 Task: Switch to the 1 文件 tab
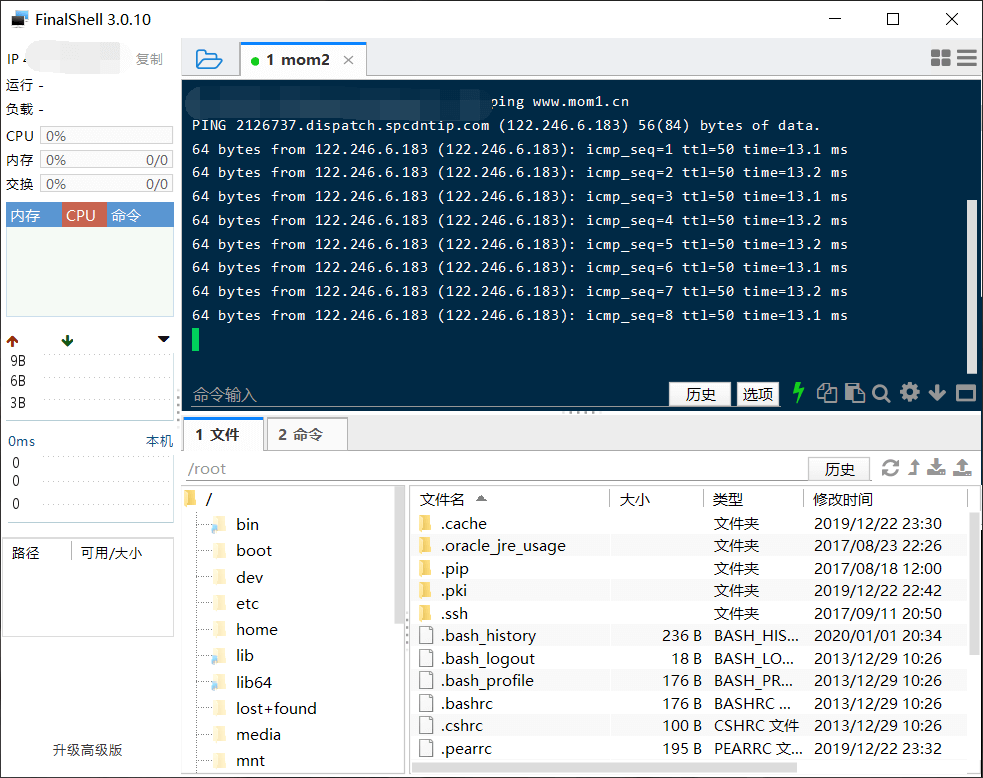tap(223, 434)
